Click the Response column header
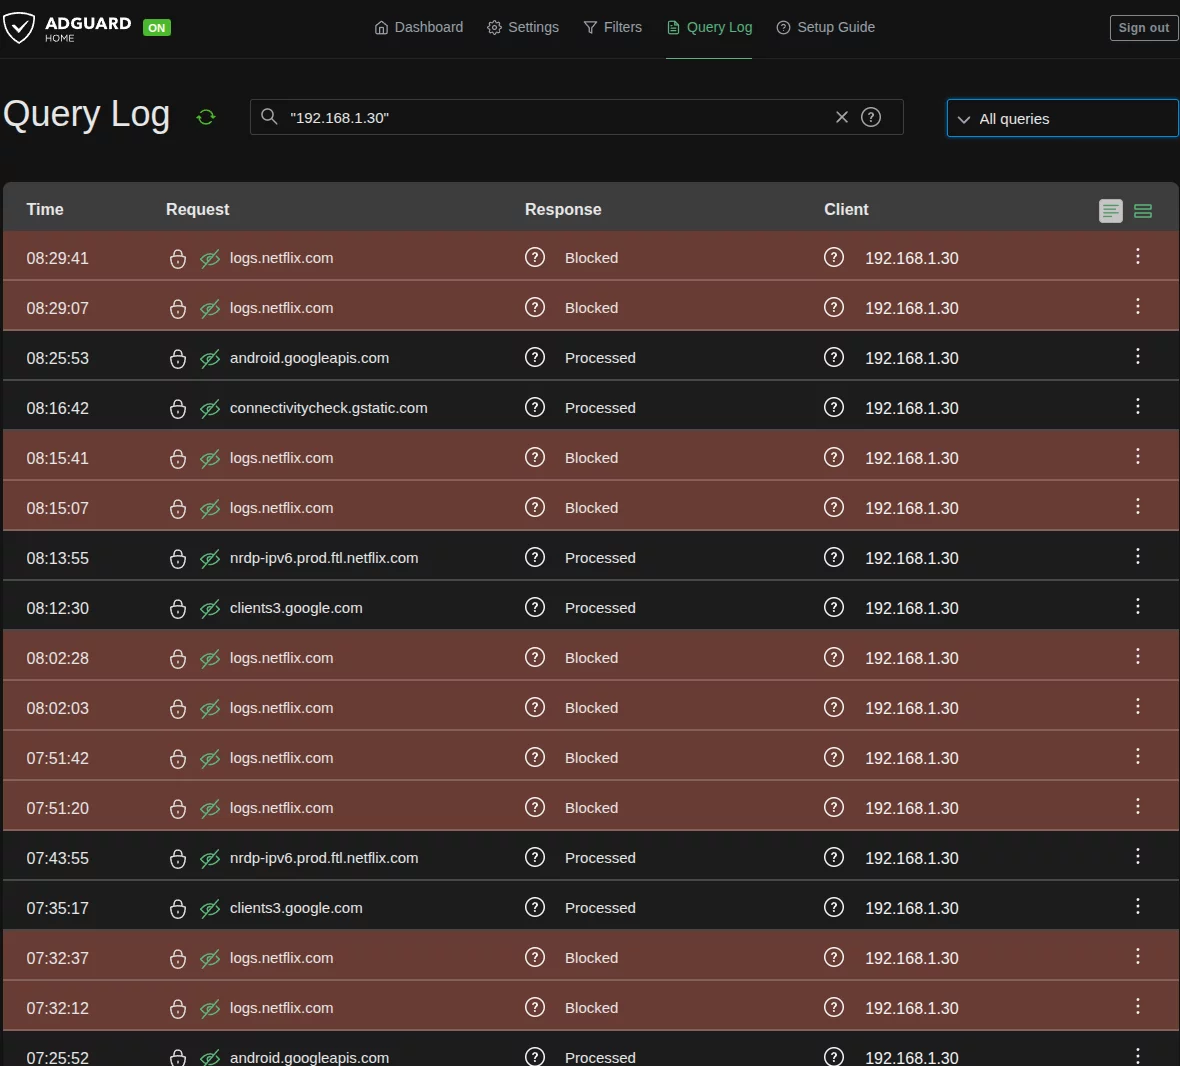This screenshot has height=1066, width=1180. 563,210
